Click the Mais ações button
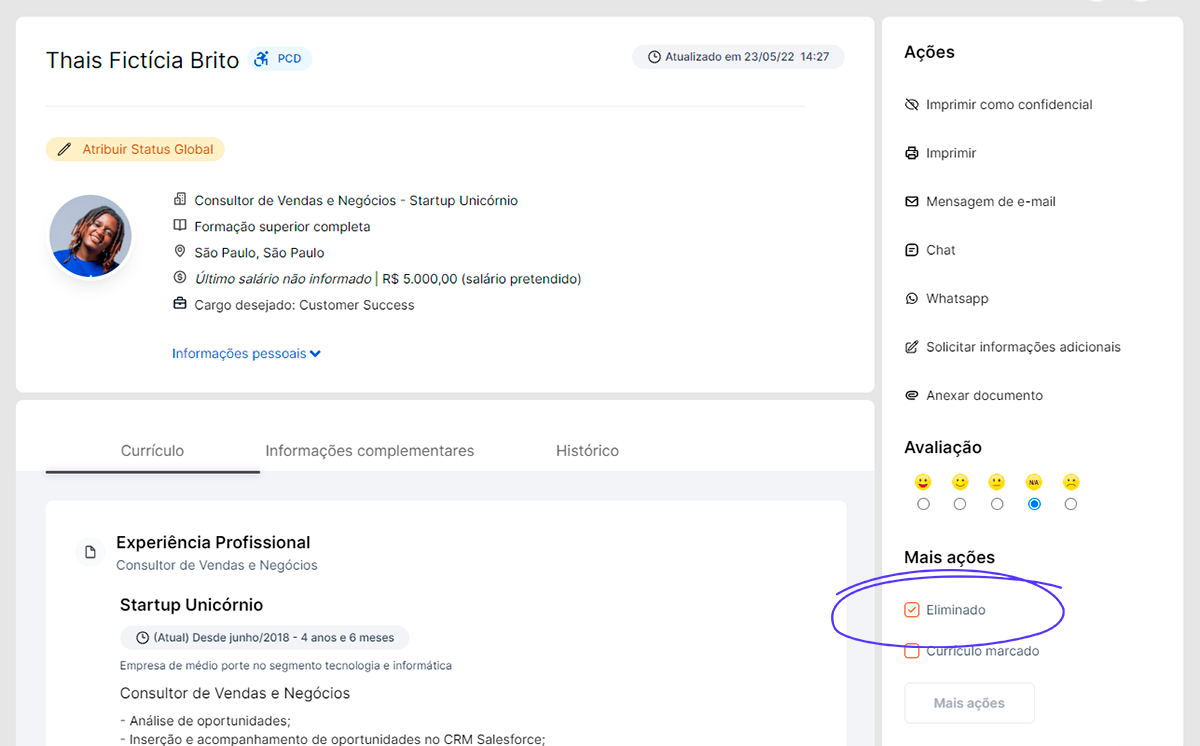The width and height of the screenshot is (1200, 746). tap(969, 703)
